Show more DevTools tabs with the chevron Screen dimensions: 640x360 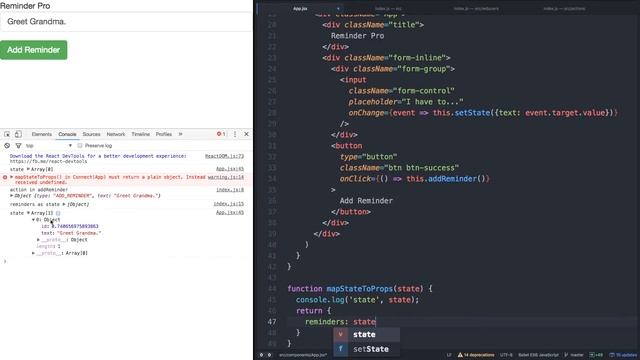point(180,134)
